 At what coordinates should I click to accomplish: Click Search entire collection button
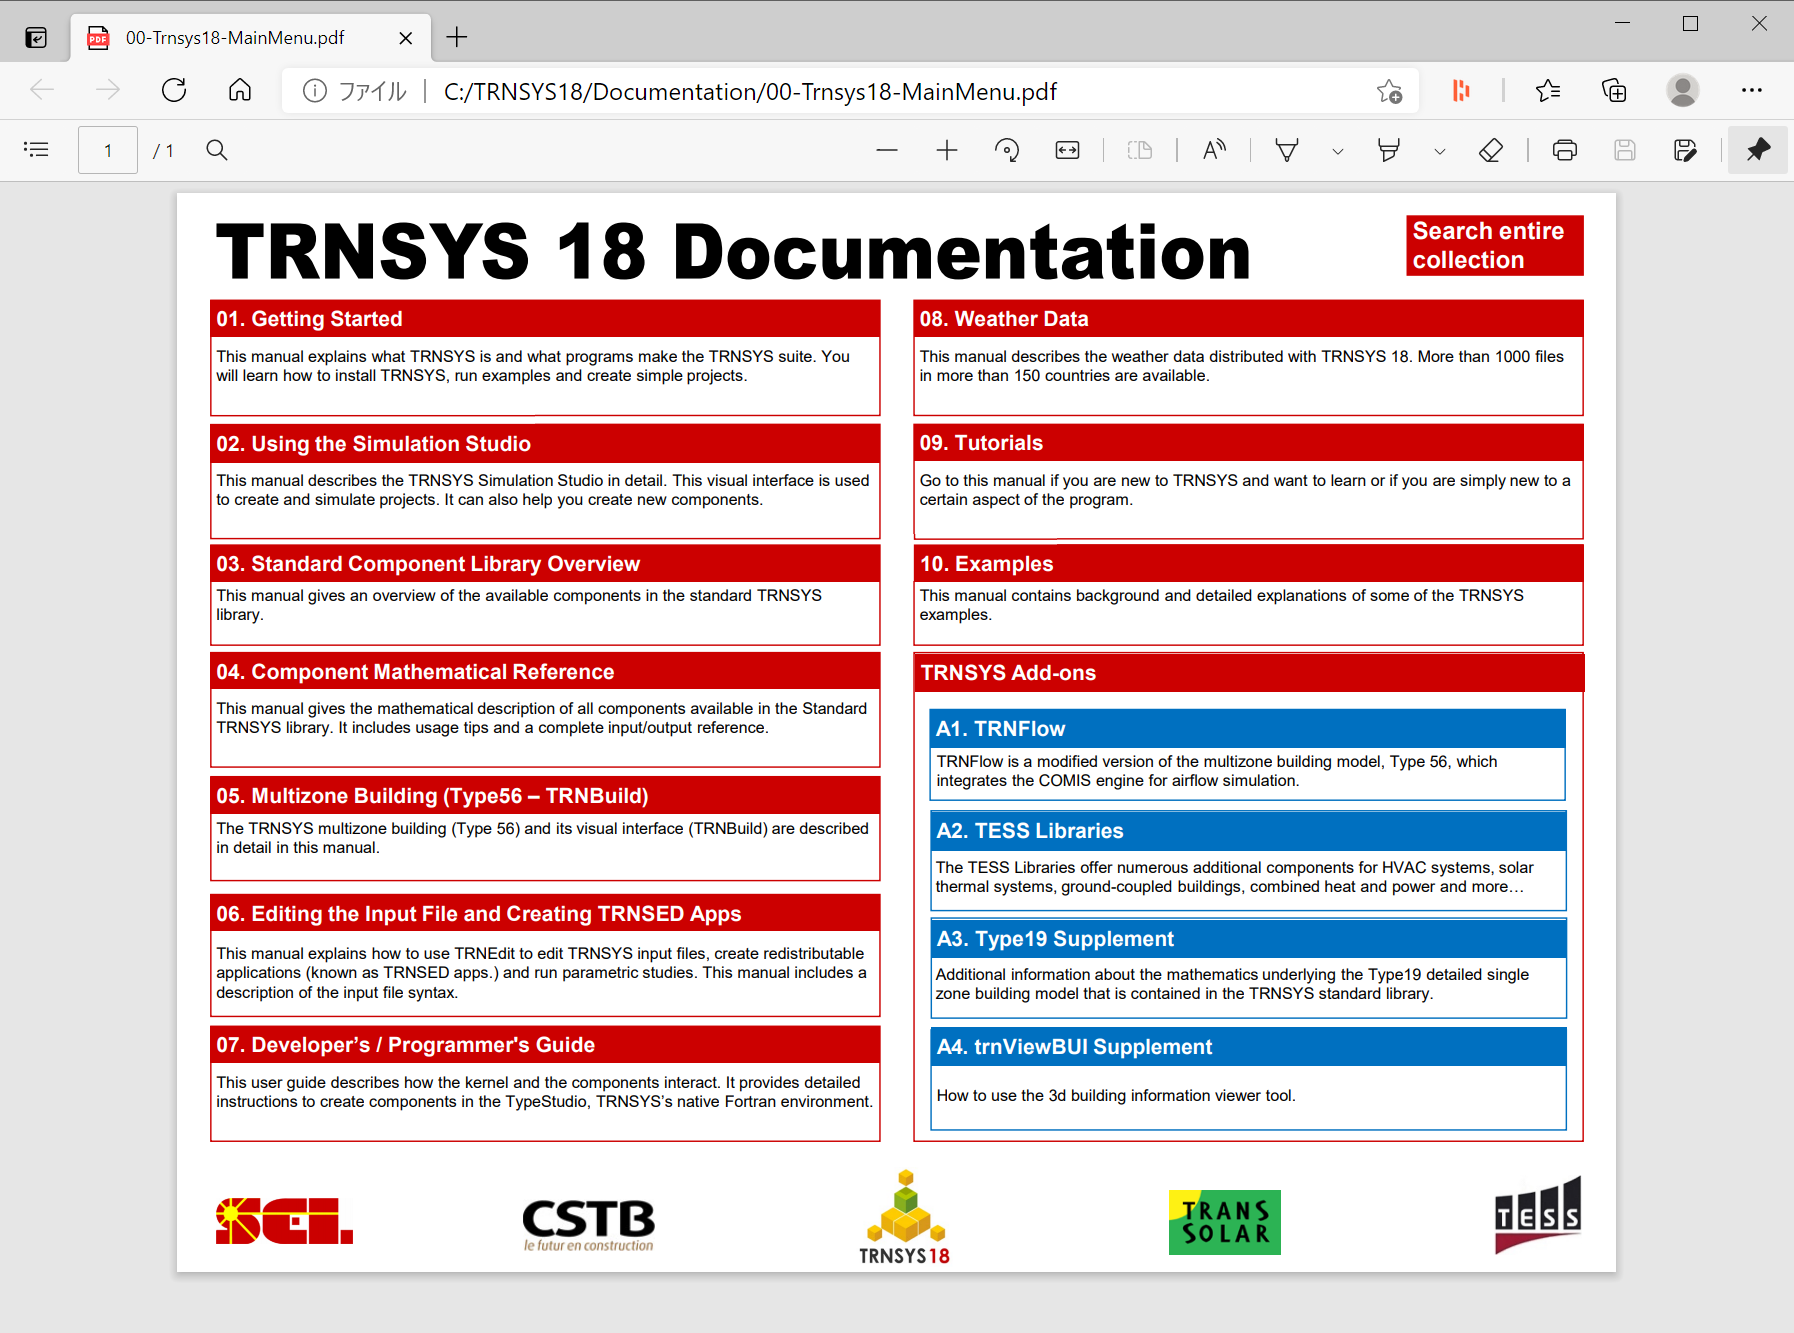pyautogui.click(x=1494, y=245)
